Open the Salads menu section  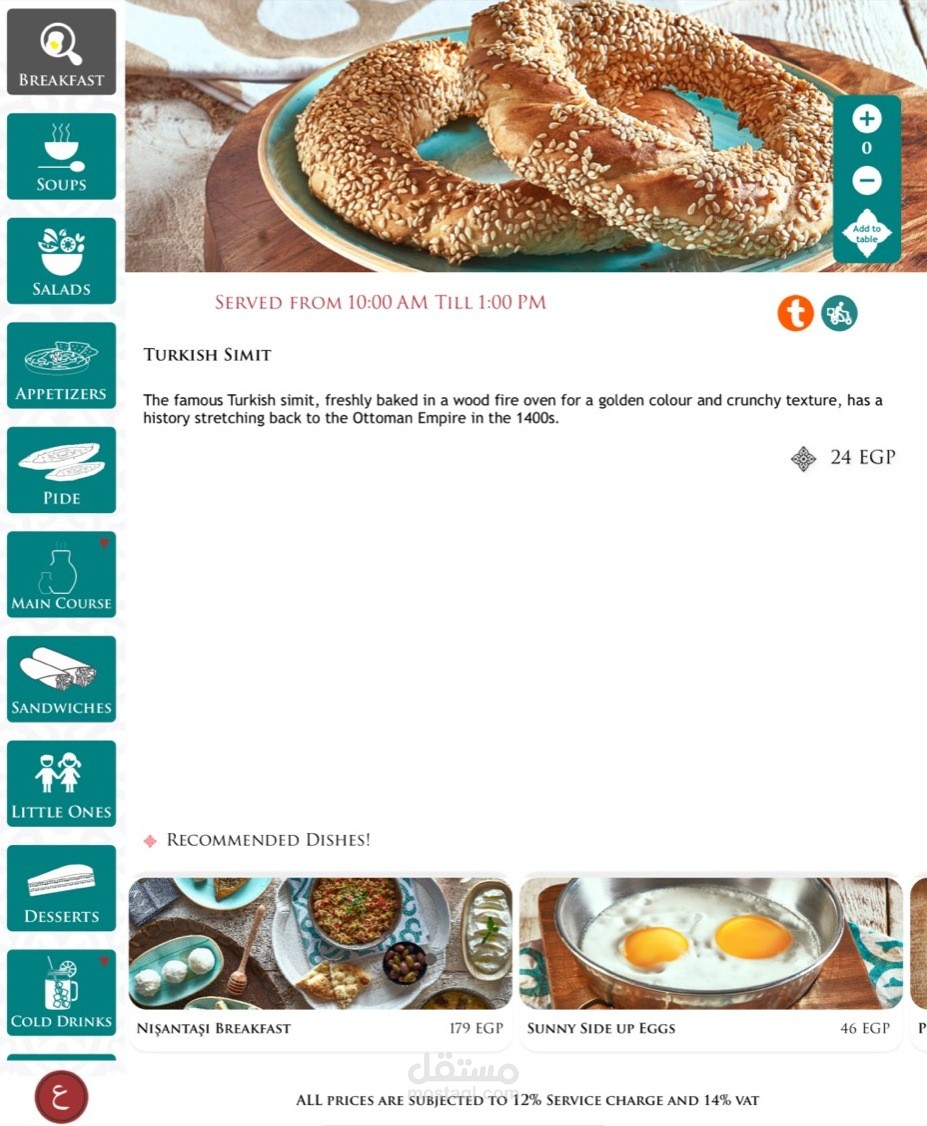pyautogui.click(x=61, y=261)
